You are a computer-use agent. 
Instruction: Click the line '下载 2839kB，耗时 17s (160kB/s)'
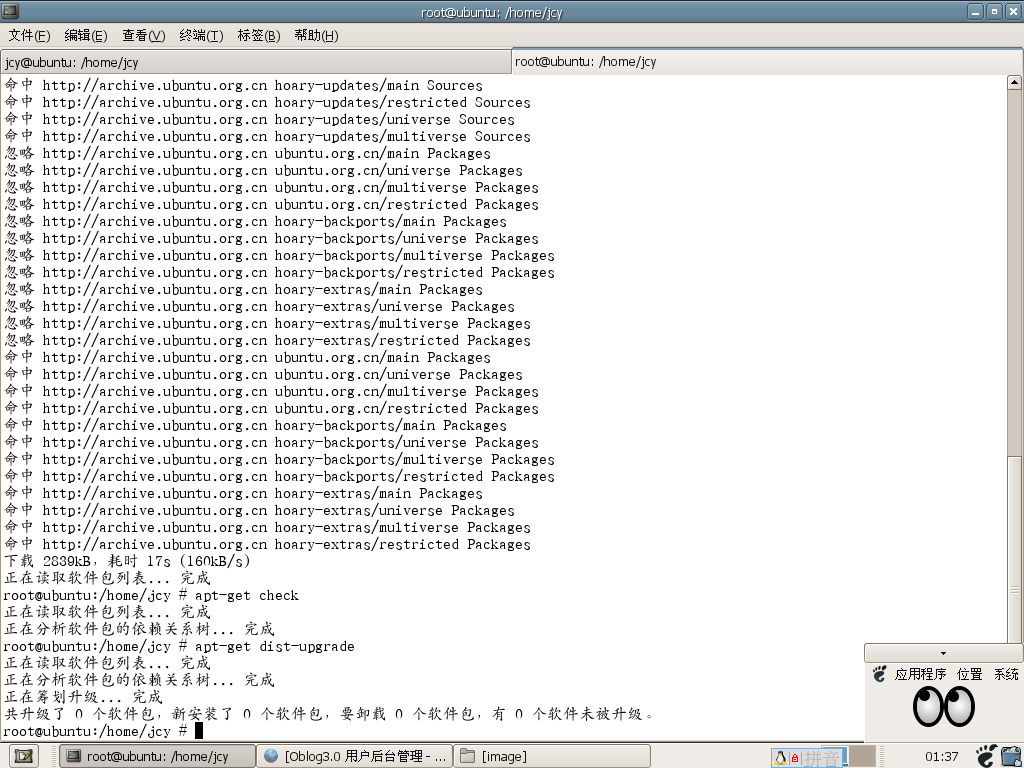[127, 561]
